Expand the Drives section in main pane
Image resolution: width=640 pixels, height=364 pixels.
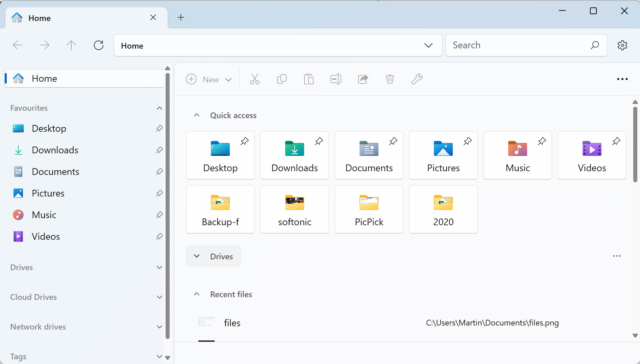click(x=213, y=256)
